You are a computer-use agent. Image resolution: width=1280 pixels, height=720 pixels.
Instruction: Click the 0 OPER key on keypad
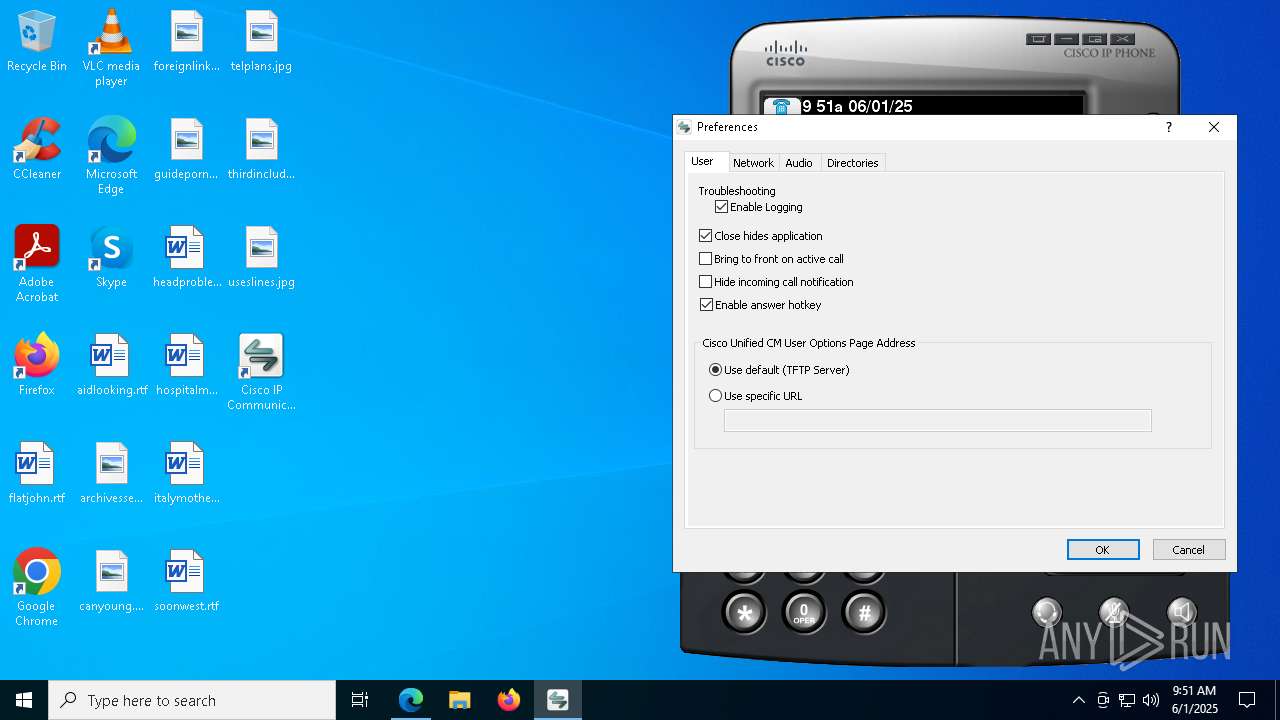tap(804, 613)
